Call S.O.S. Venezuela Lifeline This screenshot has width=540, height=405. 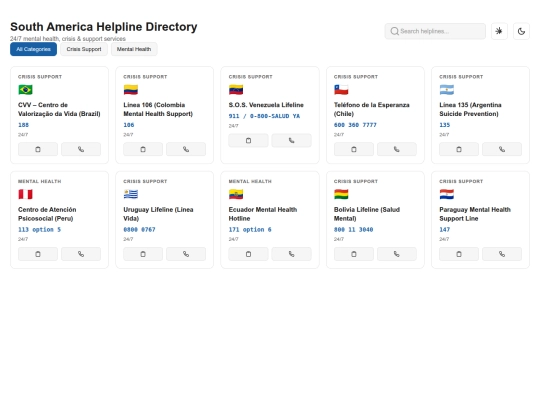[291, 141]
